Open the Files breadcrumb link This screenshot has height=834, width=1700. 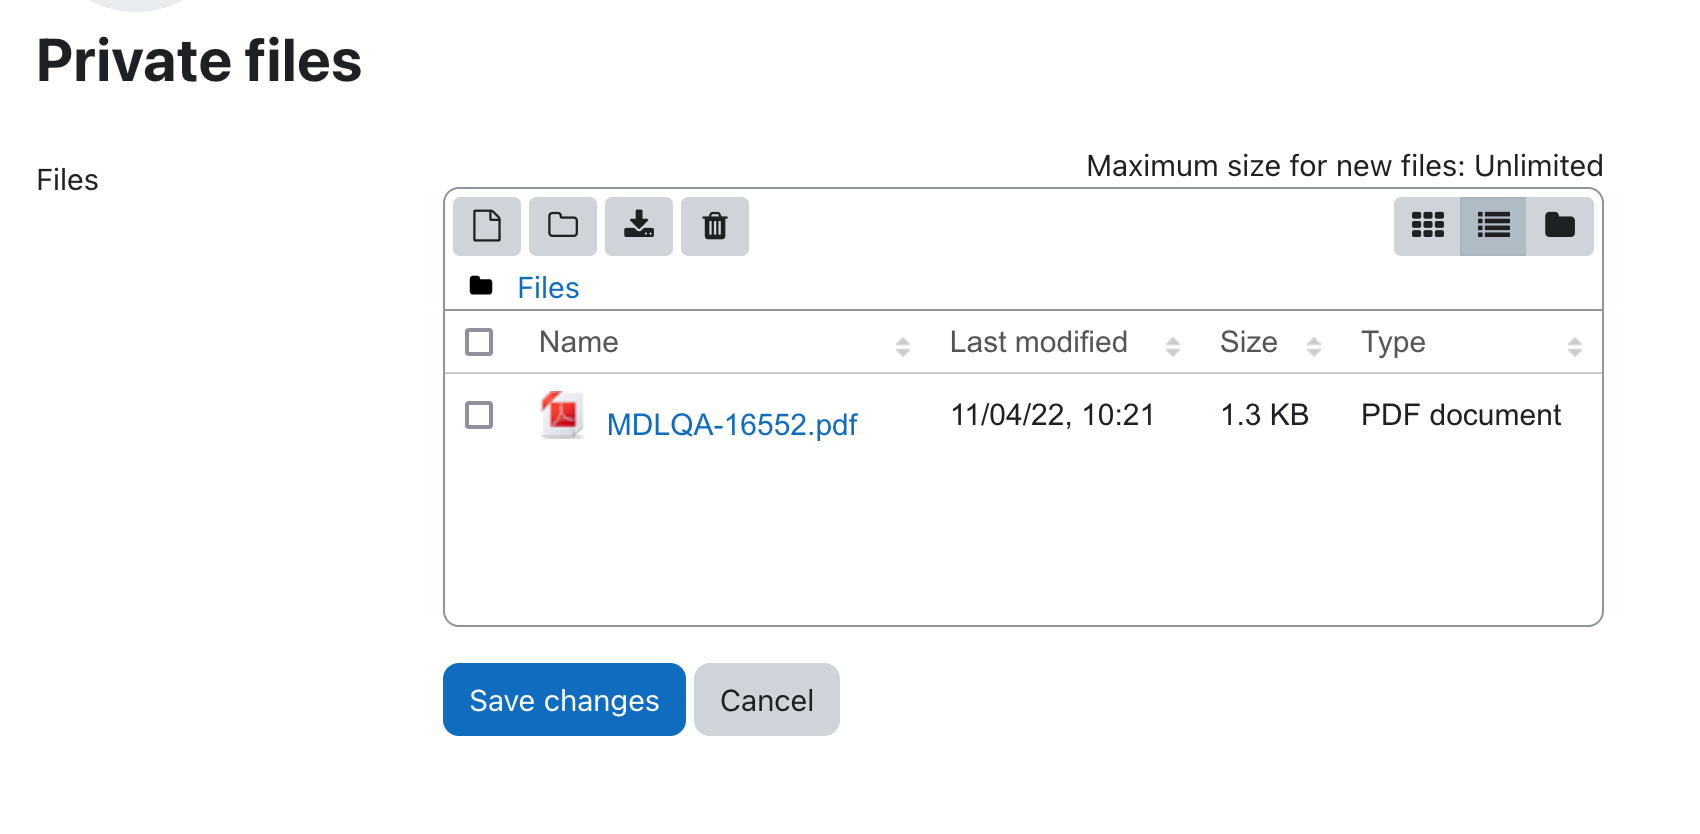click(548, 288)
